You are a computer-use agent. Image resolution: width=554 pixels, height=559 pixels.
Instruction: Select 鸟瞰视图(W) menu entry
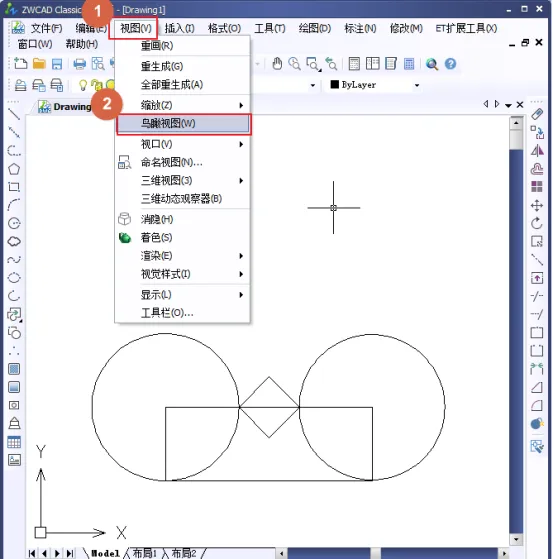pos(184,123)
